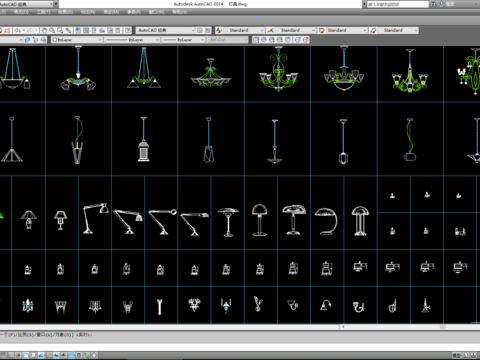The image size is (480, 360).
Task: Open the Multileader Style manager icon
Action: click(x=373, y=30)
